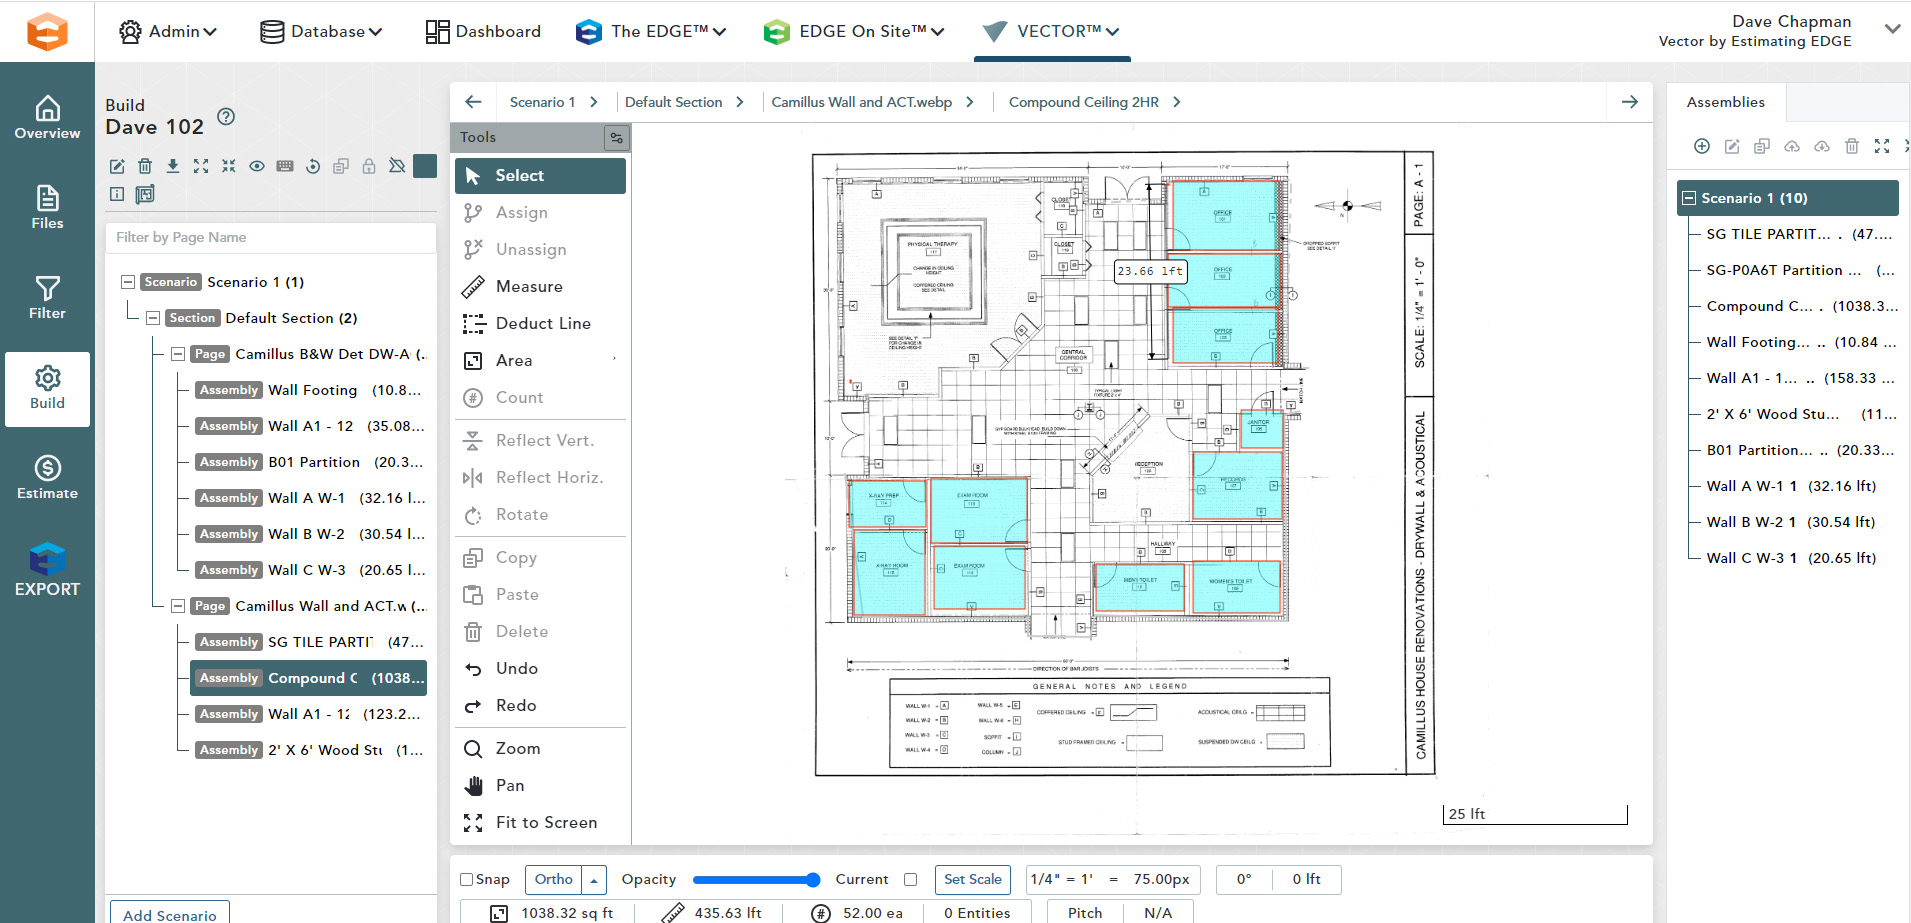Click the trash icon in Assemblies panel
This screenshot has width=1911, height=923.
coord(1852,146)
